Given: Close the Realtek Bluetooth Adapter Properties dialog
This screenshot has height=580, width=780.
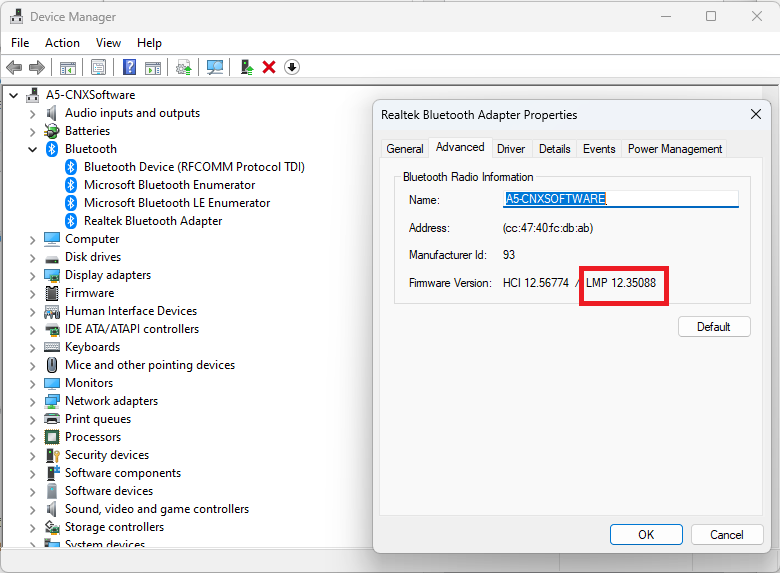Looking at the screenshot, I should pyautogui.click(x=756, y=115).
